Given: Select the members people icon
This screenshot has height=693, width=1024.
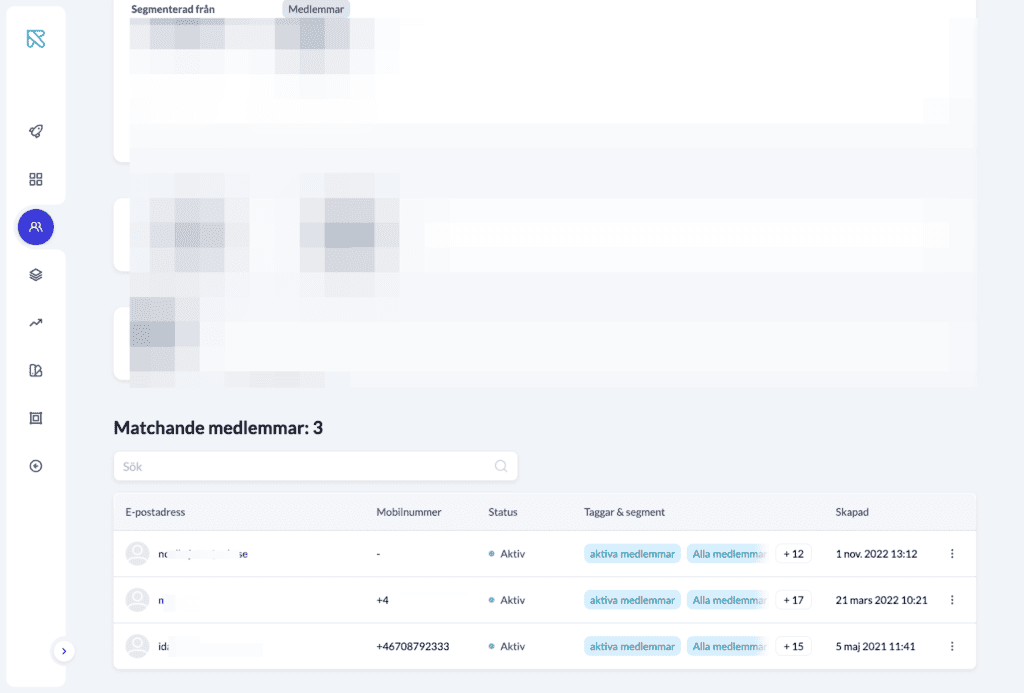Looking at the screenshot, I should [36, 227].
